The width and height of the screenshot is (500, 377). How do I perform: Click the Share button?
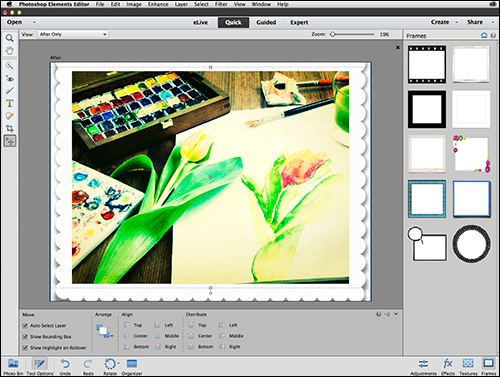coord(475,22)
